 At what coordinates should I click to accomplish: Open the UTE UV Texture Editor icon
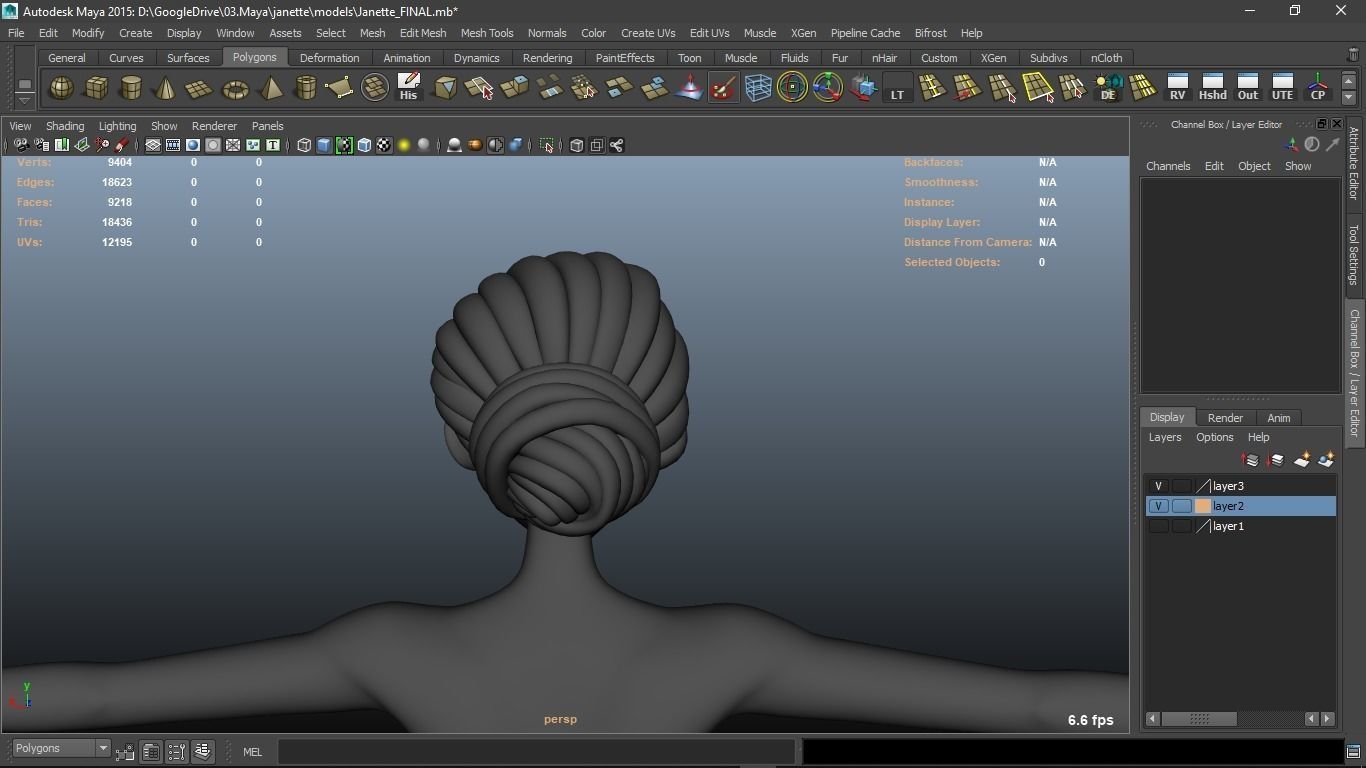1282,88
